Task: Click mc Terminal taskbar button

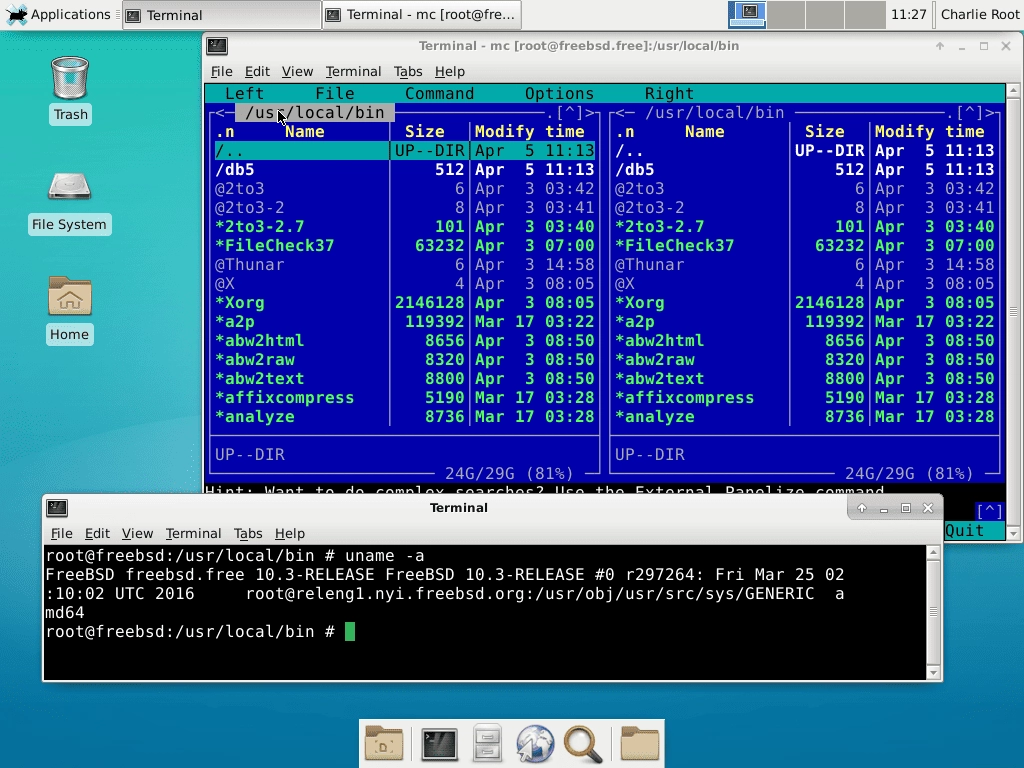Action: [x=422, y=14]
